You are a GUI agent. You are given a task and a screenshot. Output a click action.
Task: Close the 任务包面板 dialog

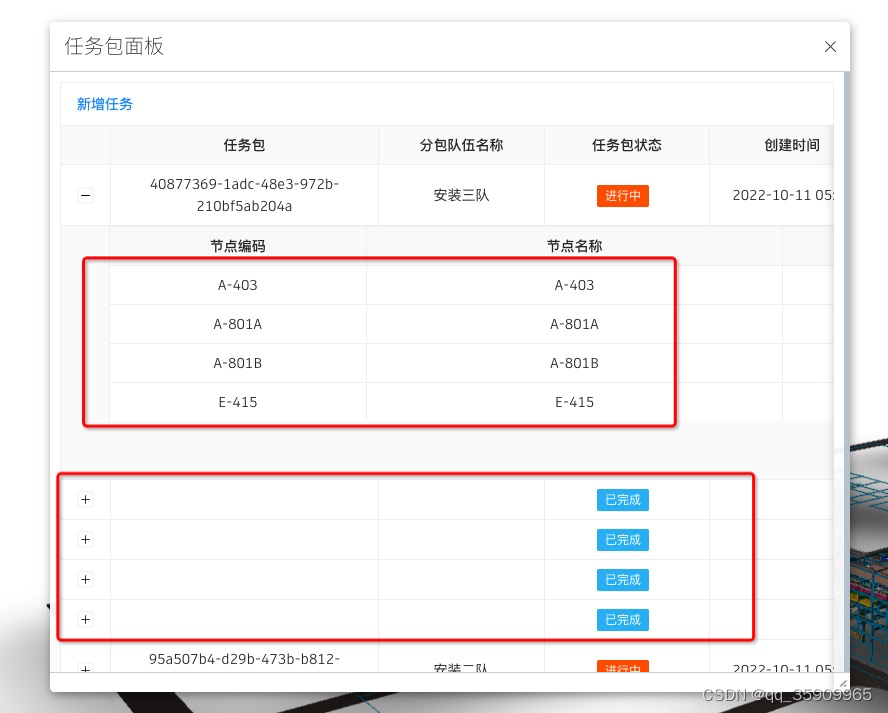coord(830,46)
